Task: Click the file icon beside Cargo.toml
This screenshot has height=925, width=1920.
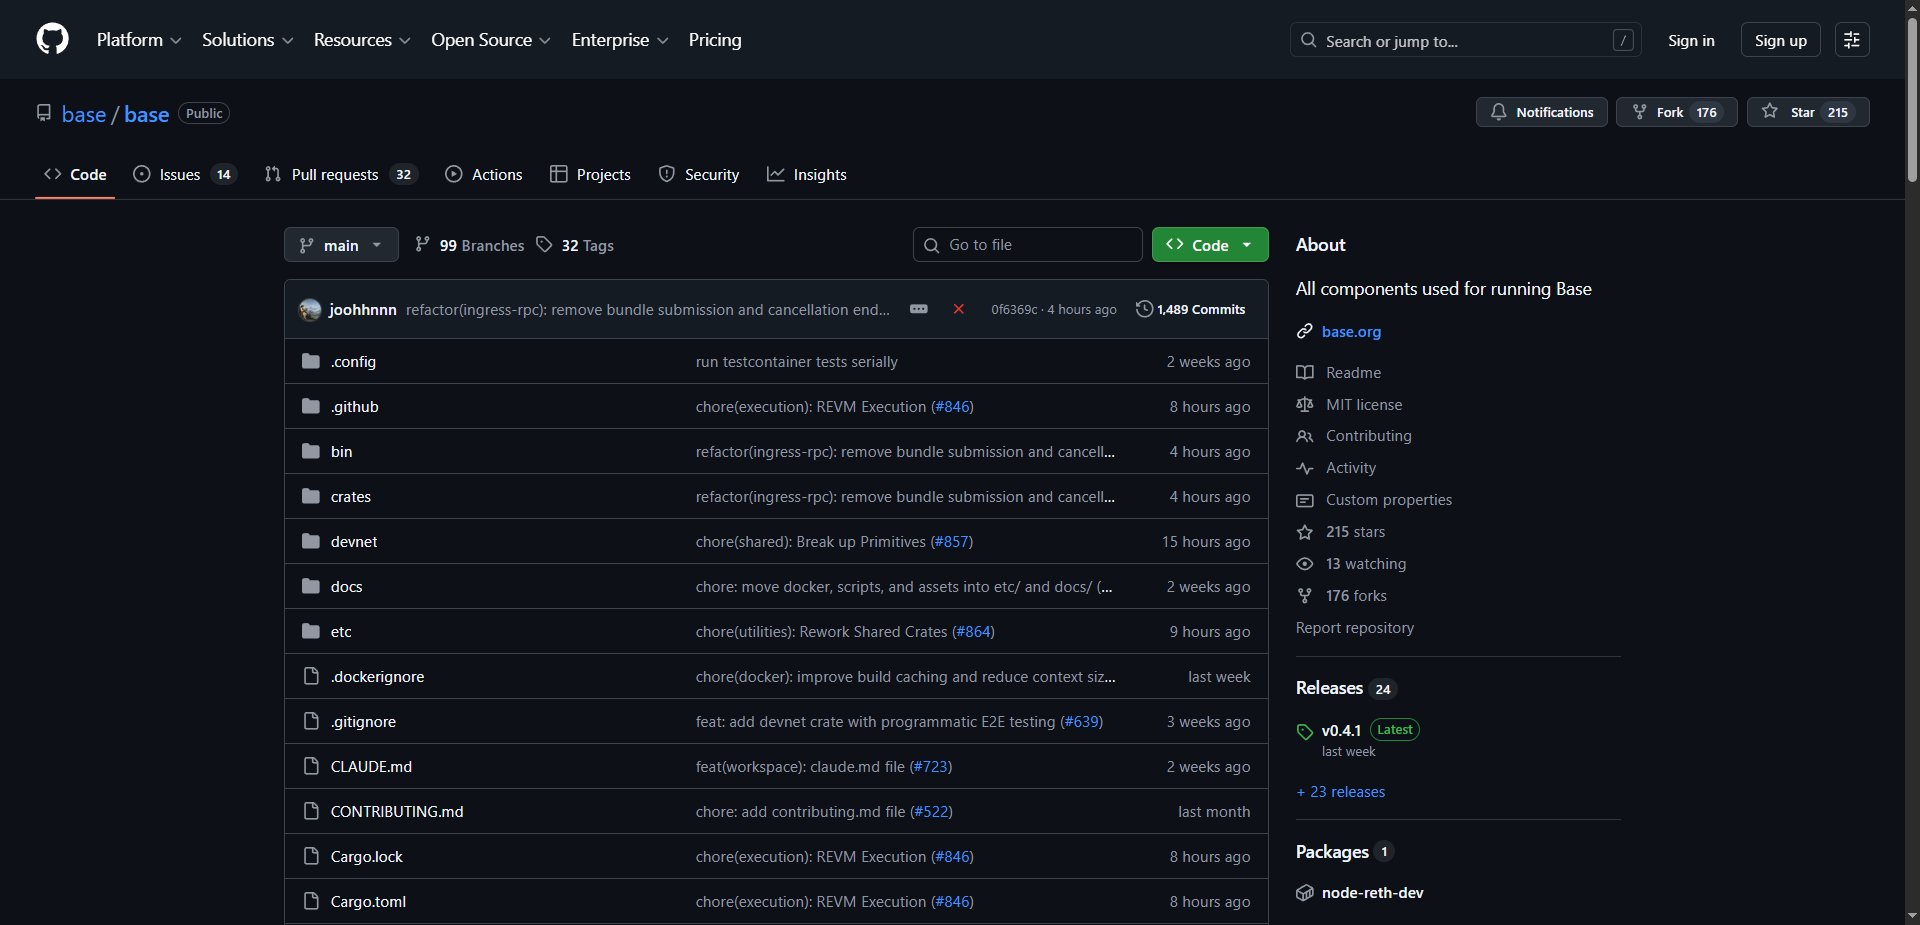Action: (311, 901)
